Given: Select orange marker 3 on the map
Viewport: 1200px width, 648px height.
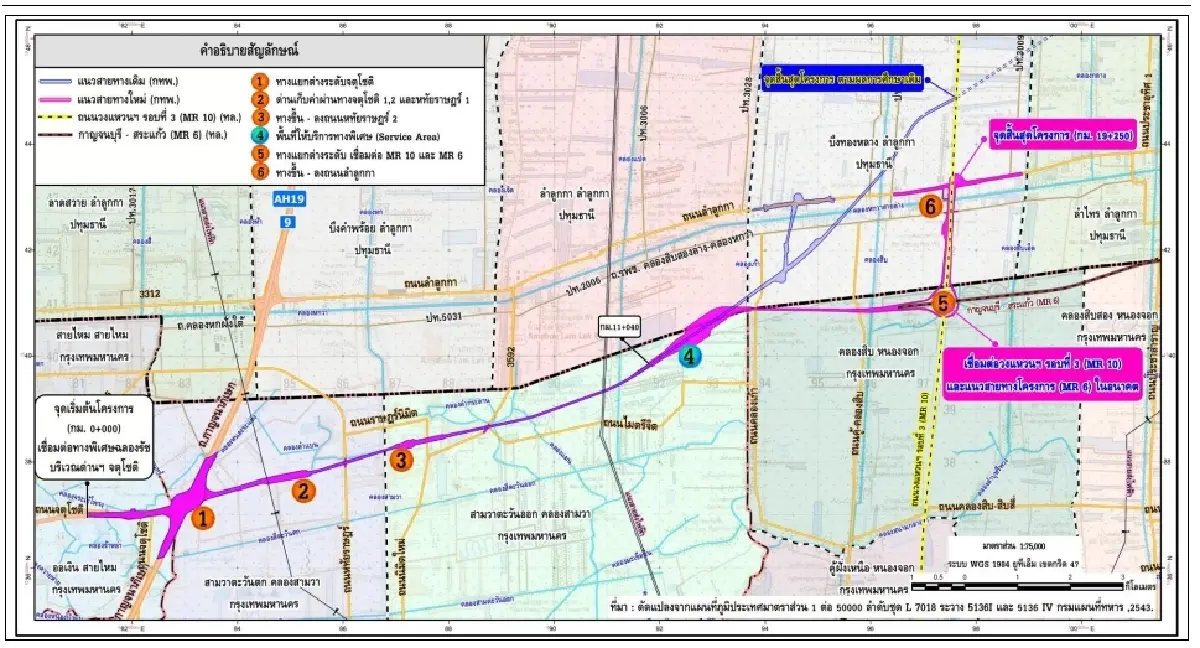Looking at the screenshot, I should pos(400,460).
